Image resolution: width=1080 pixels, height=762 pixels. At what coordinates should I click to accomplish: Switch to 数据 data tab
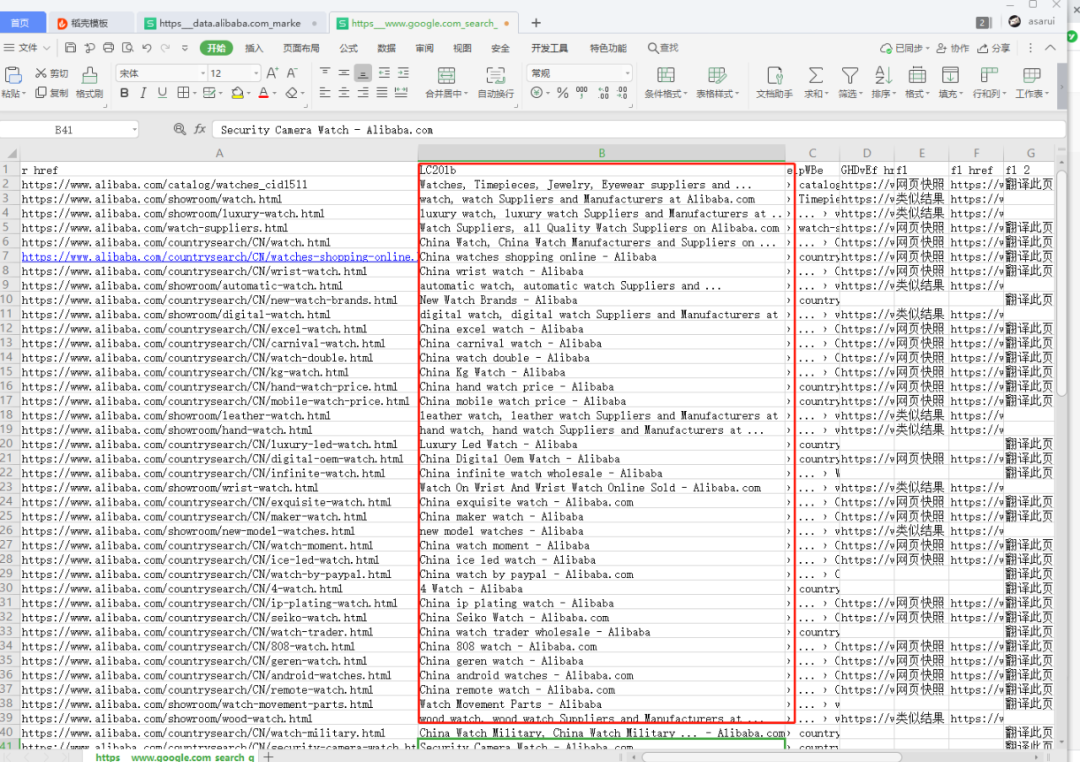386,48
